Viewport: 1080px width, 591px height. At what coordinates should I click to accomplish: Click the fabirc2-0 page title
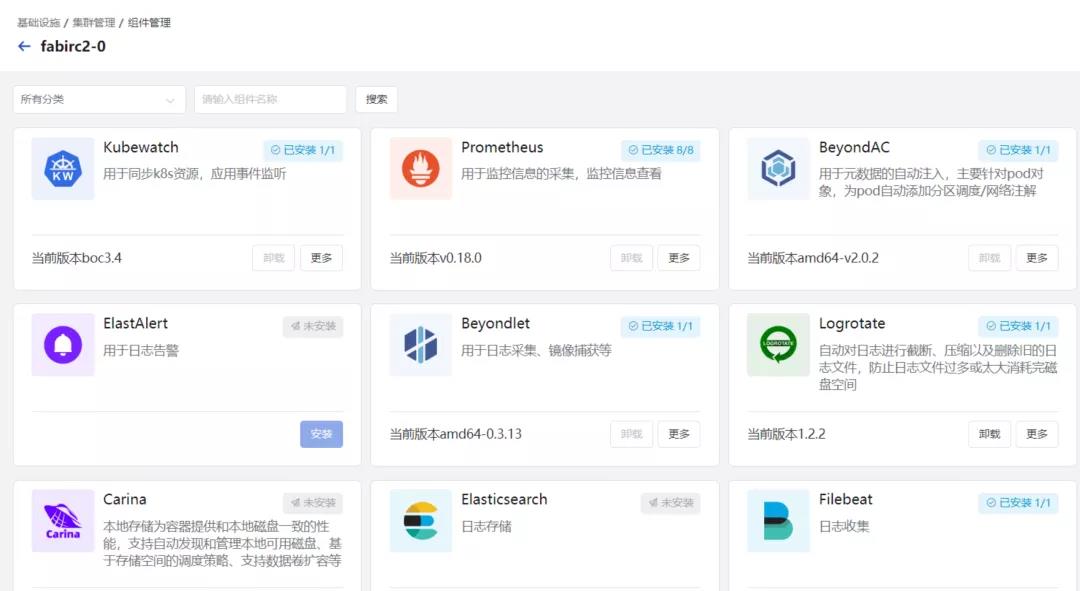[x=73, y=47]
